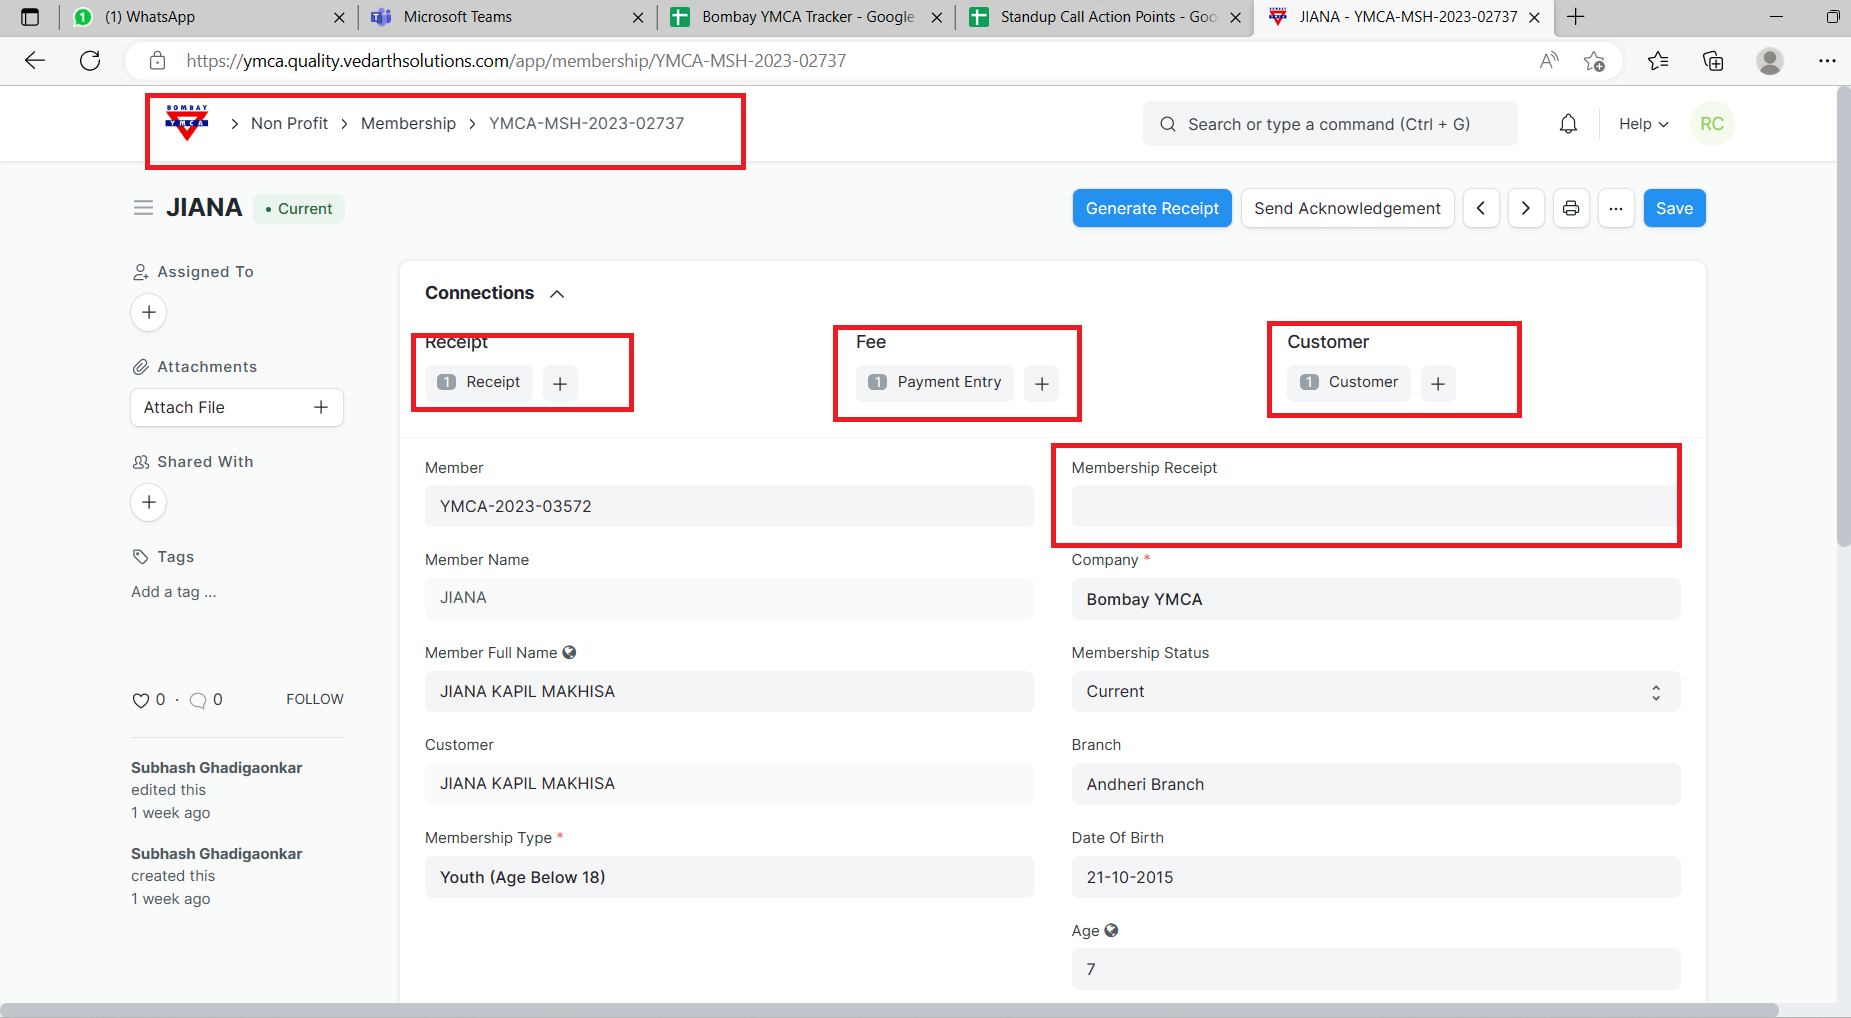Click Send Acknowledgement button

tap(1347, 208)
